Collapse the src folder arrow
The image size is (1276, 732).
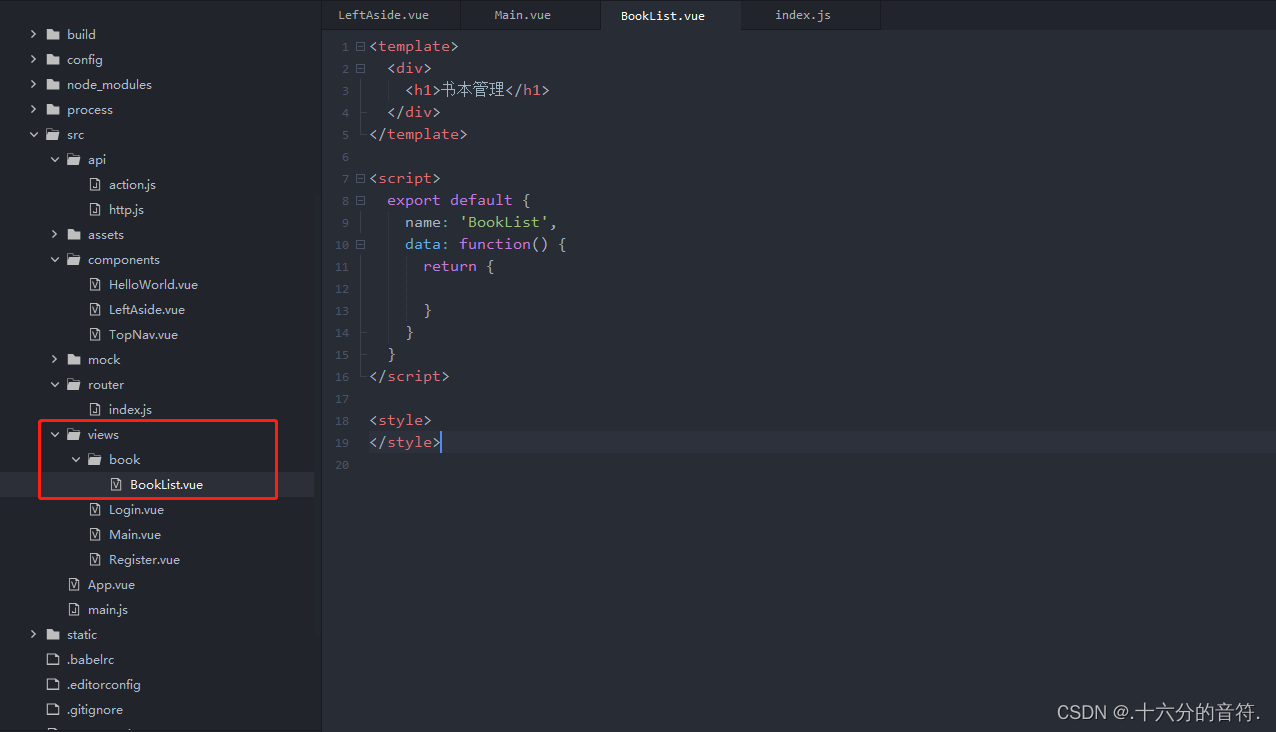click(x=33, y=134)
